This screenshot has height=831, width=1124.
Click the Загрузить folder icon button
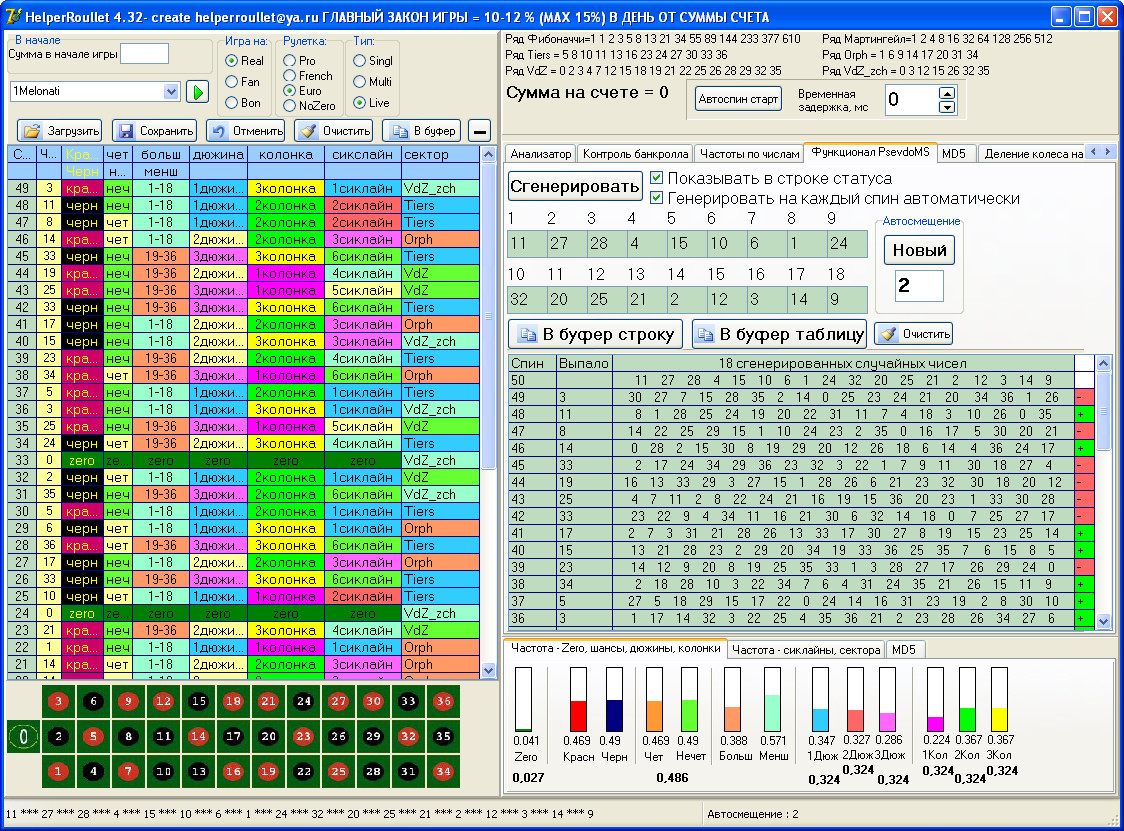pyautogui.click(x=60, y=131)
